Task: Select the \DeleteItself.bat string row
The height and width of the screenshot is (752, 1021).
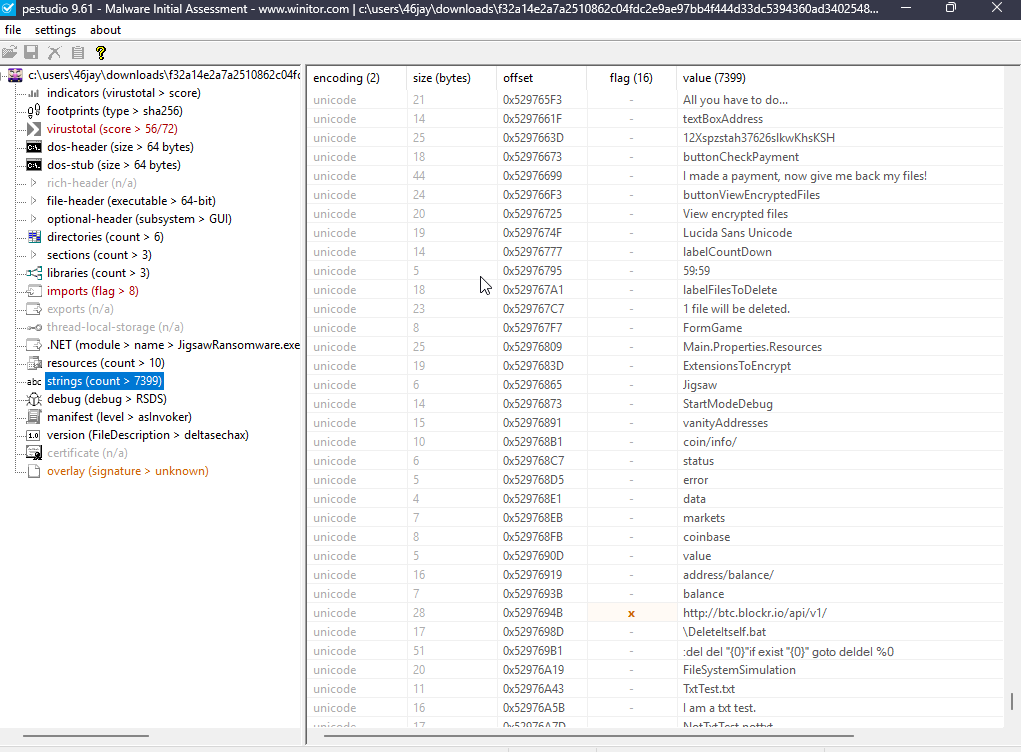Action: coord(655,632)
